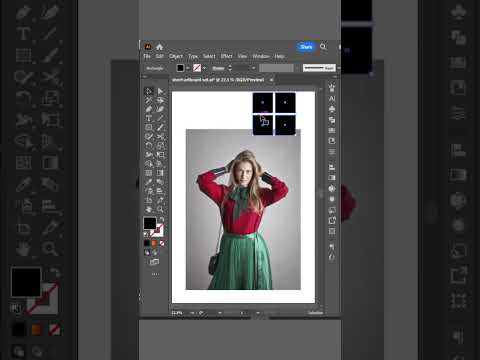
Task: Select the Direct Selection tool
Action: click(160, 91)
